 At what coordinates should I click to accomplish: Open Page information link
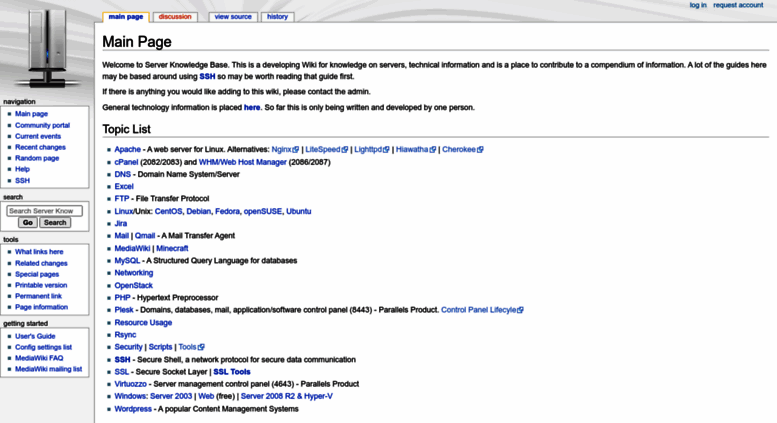41,307
